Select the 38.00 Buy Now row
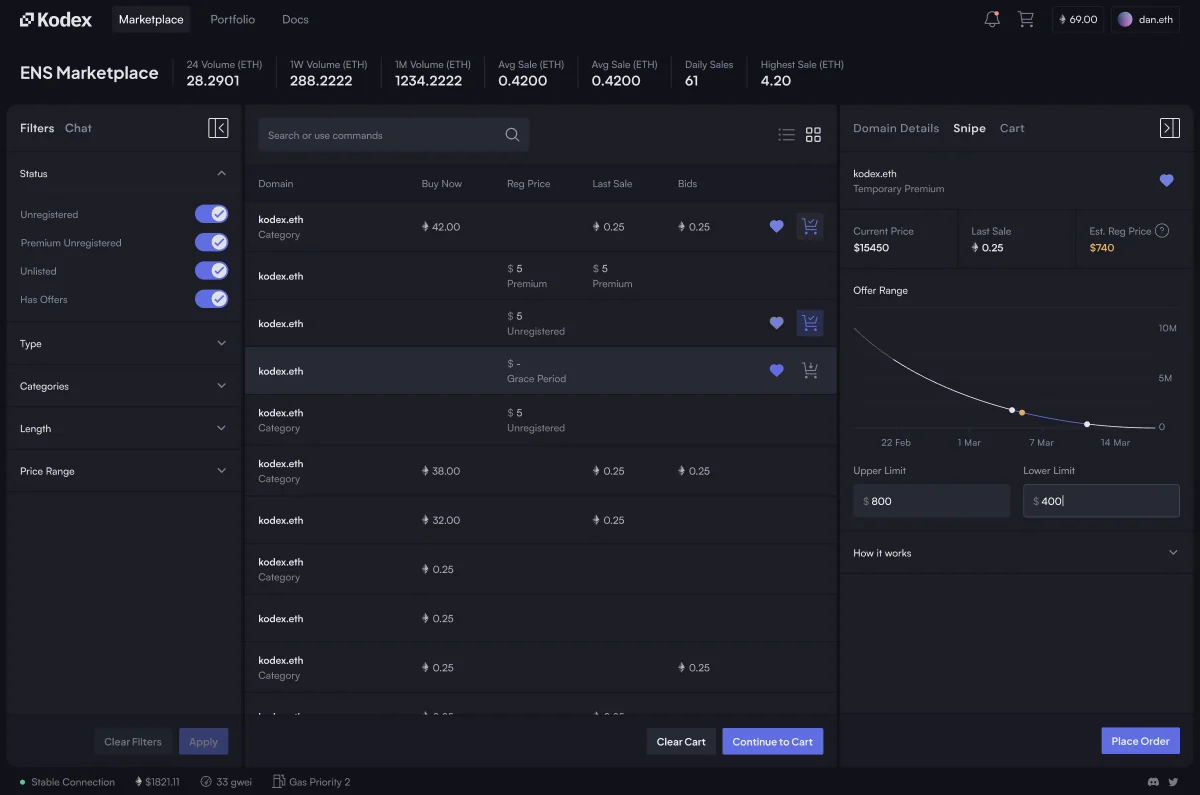1200x795 pixels. [x=540, y=470]
